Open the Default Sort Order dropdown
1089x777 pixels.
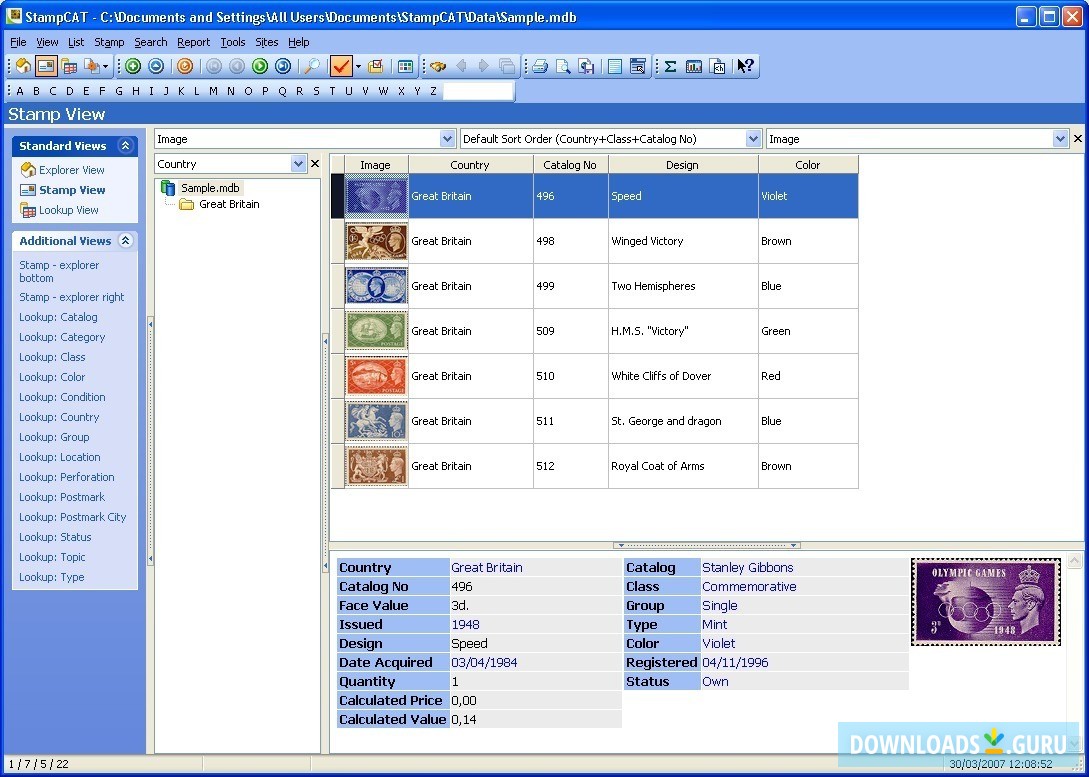[754, 139]
